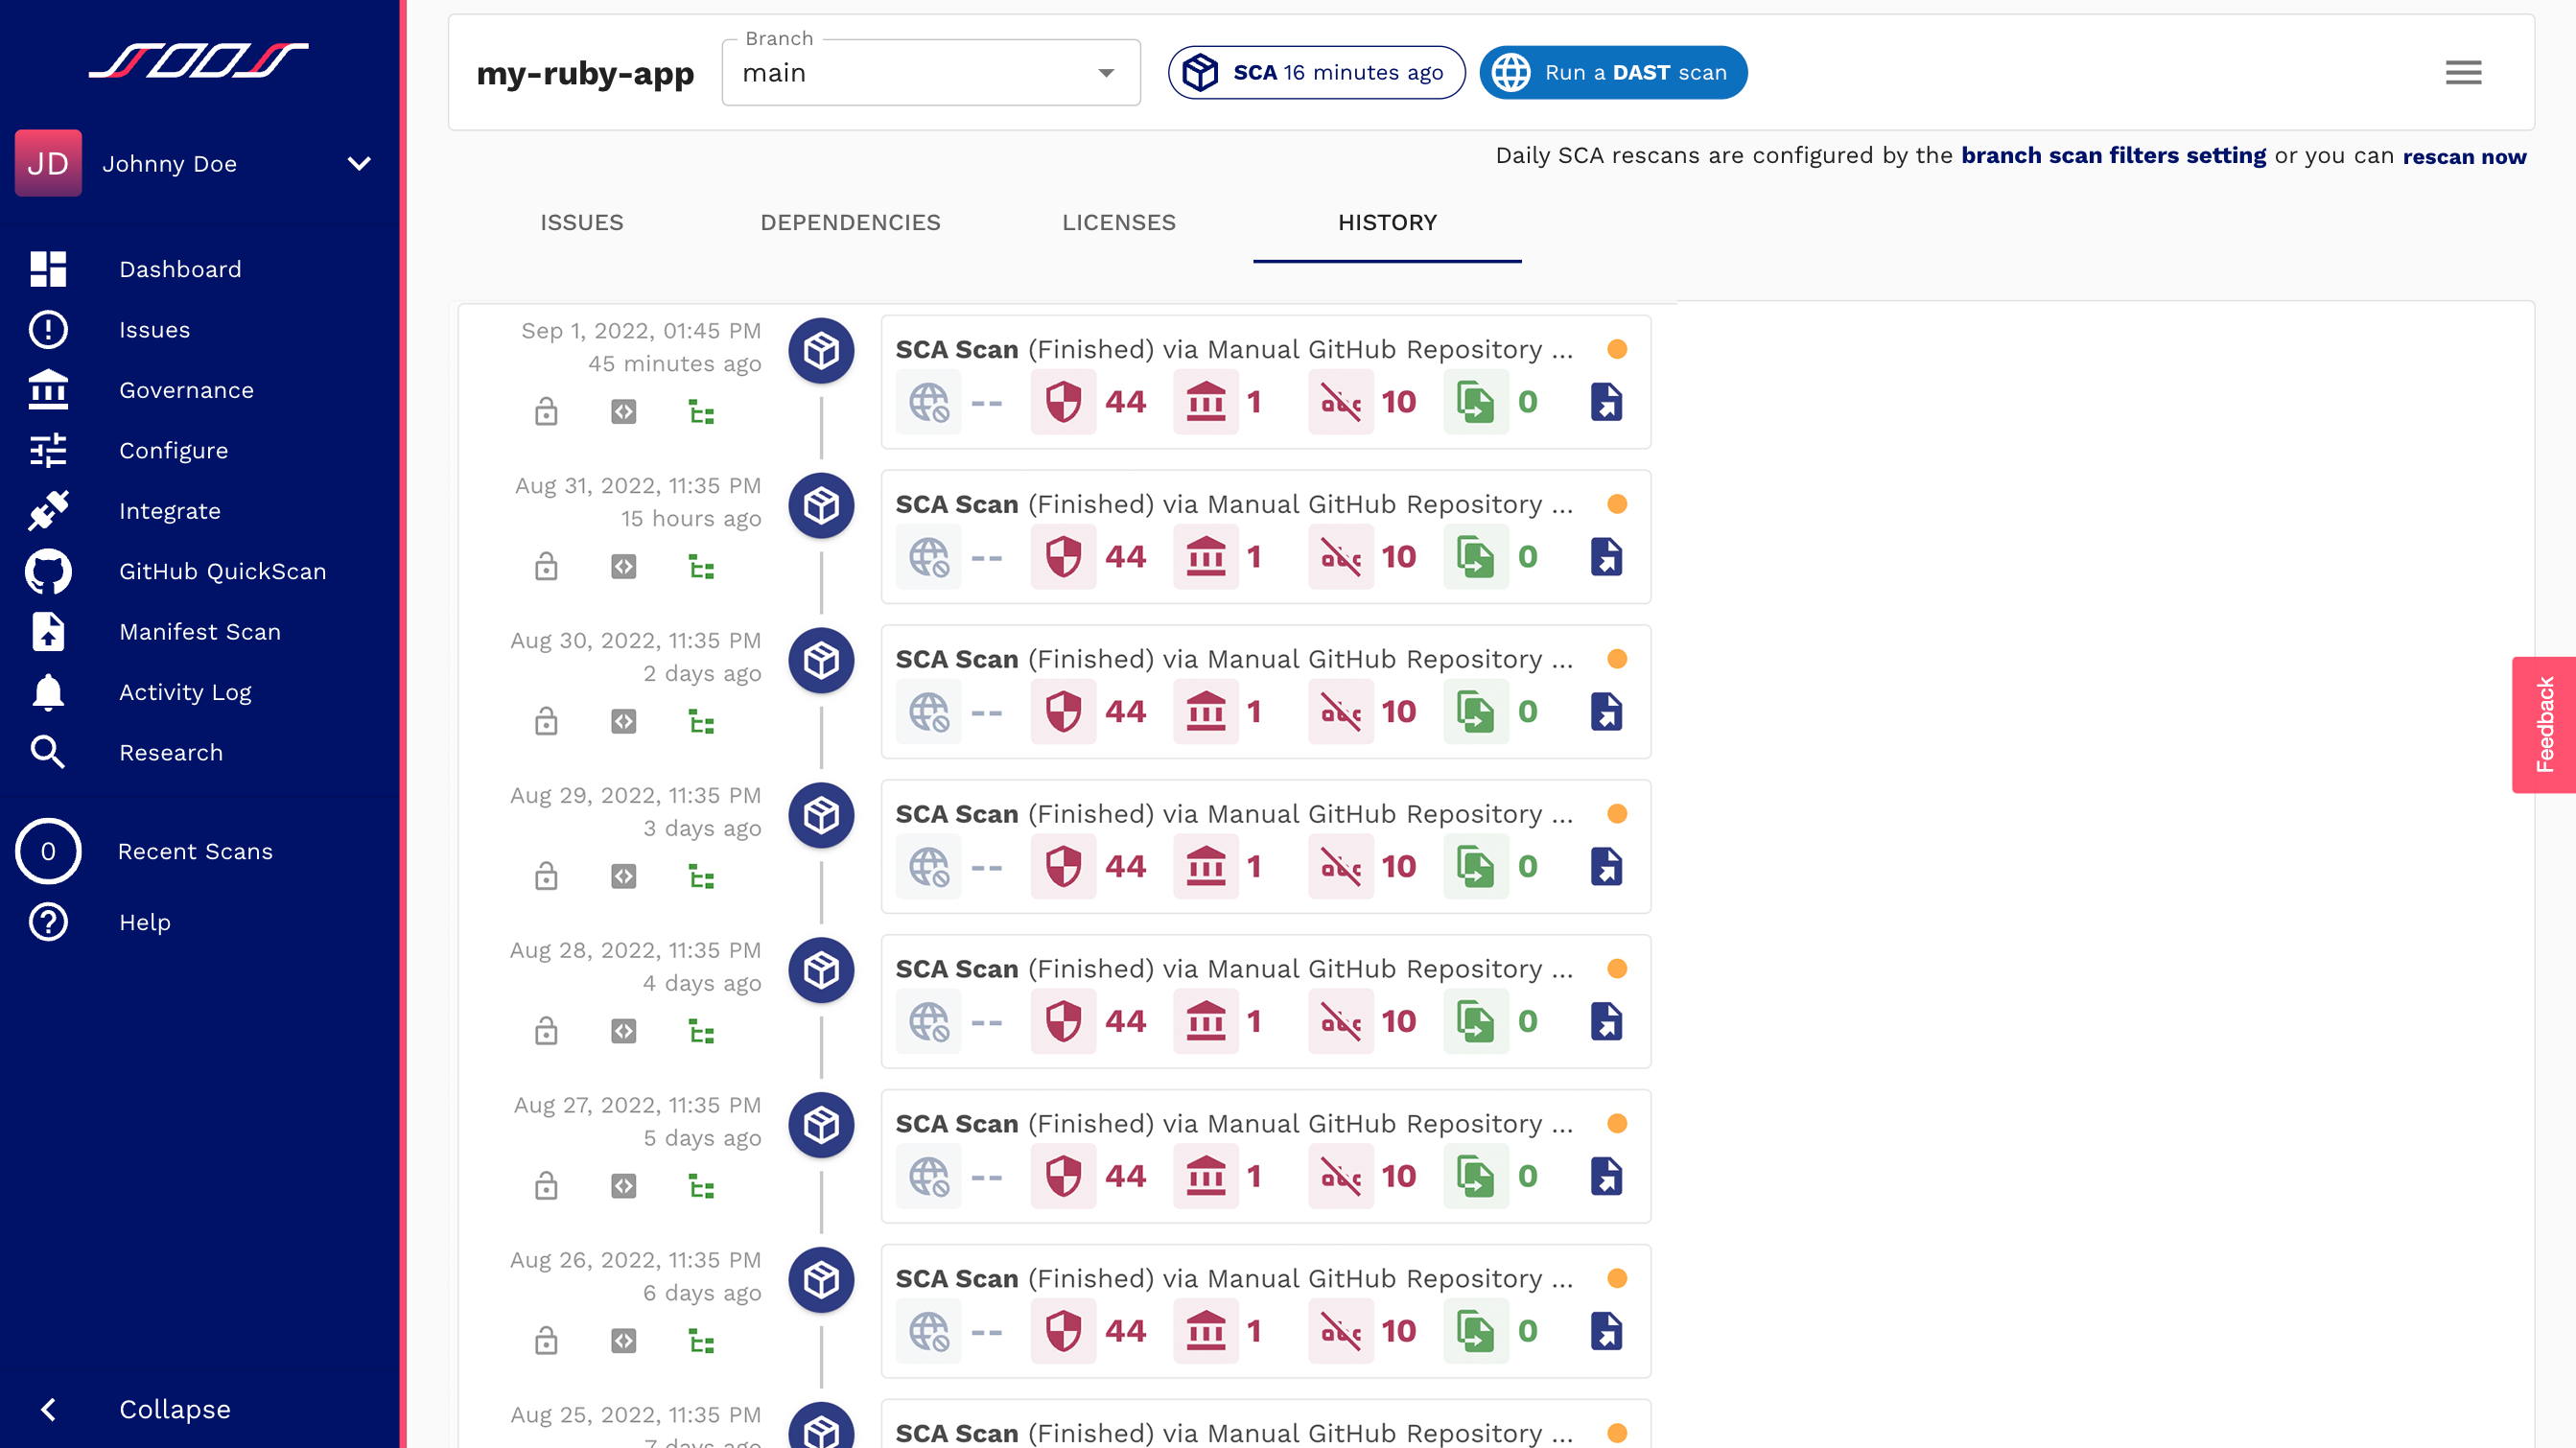Click DAST globe icon on Aug 27 scan card
Viewport: 2576px width, 1448px height.
coord(929,1177)
